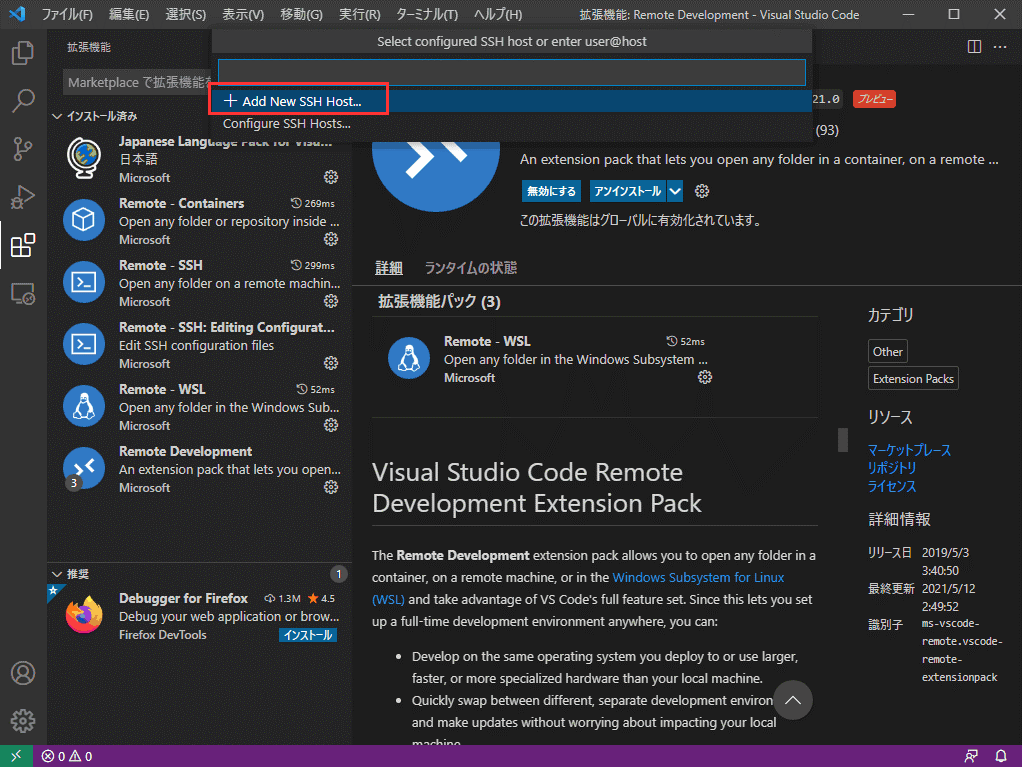The width and height of the screenshot is (1023, 768).
Task: Open the Search view in activity bar
Action: [x=23, y=101]
